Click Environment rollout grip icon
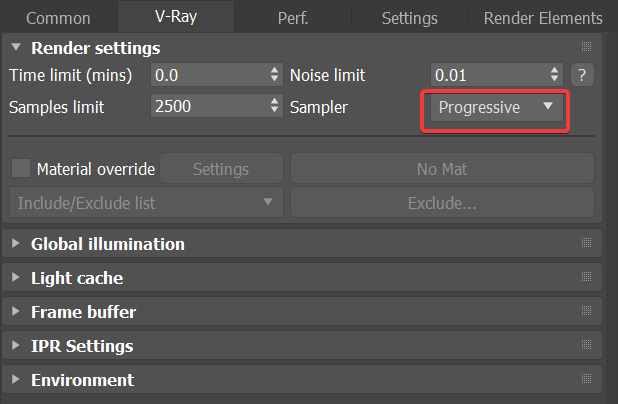 [x=587, y=380]
